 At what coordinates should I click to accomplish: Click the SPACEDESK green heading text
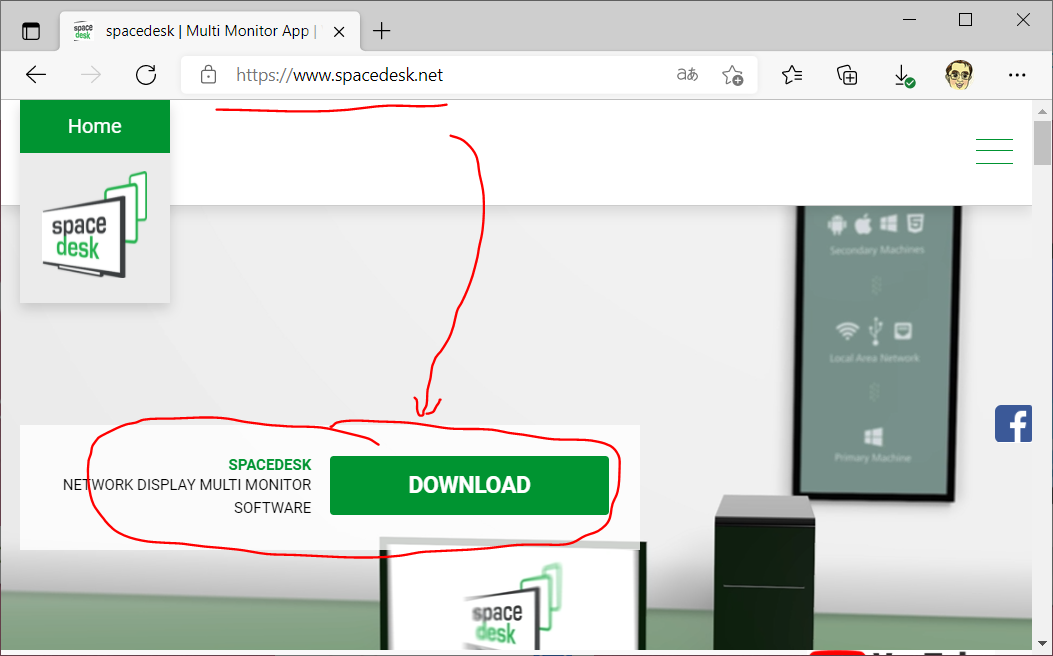(270, 465)
